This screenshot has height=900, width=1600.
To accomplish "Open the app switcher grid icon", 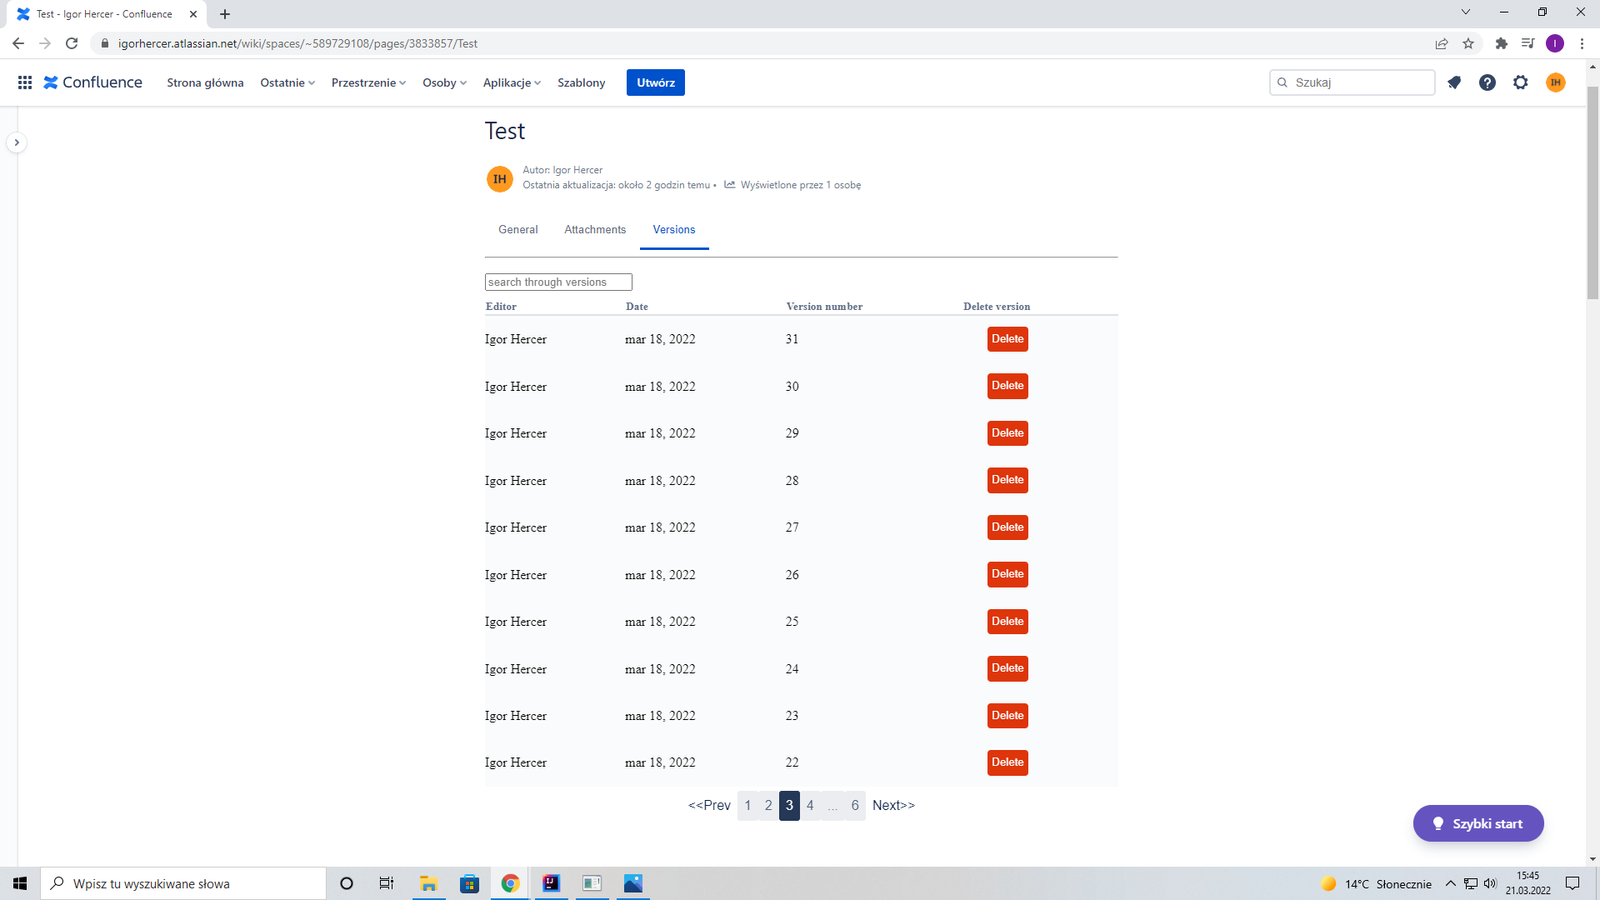I will tap(25, 83).
